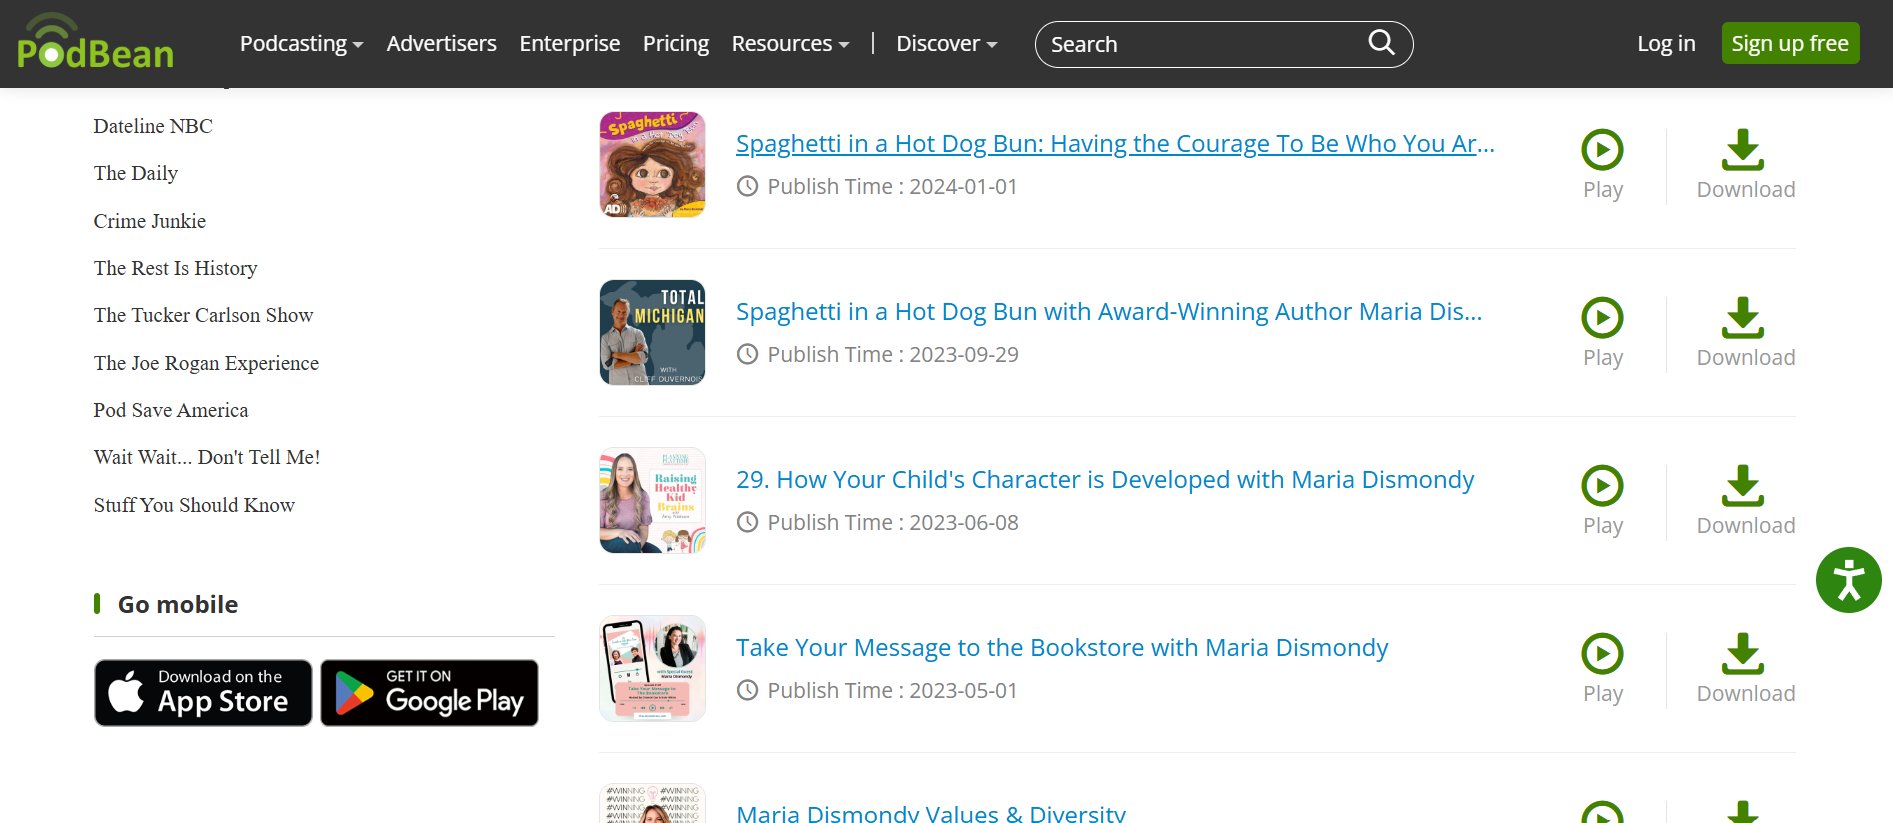
Task: Open the accessibility widget
Action: click(x=1848, y=580)
